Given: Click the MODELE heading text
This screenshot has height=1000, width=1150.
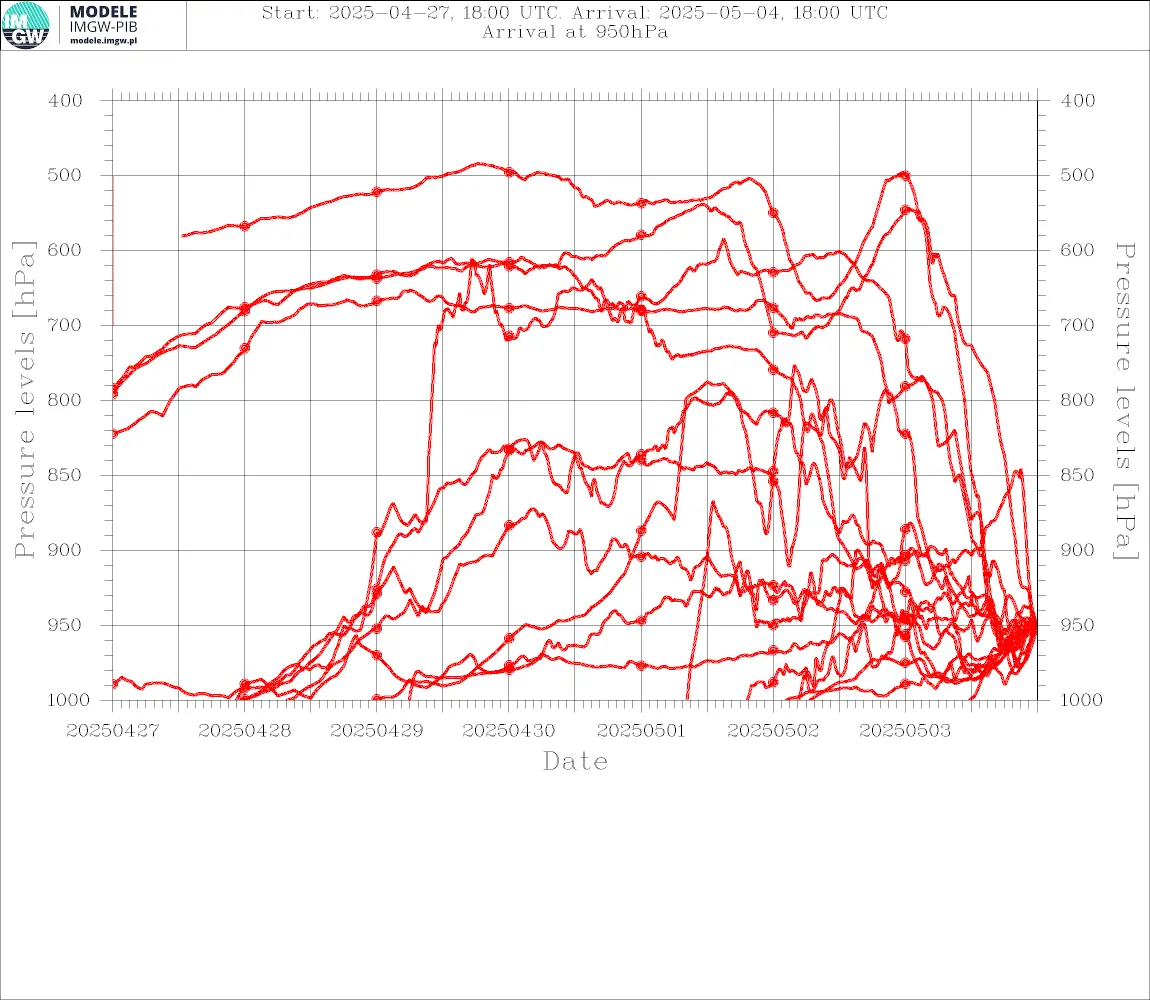Looking at the screenshot, I should tap(103, 12).
